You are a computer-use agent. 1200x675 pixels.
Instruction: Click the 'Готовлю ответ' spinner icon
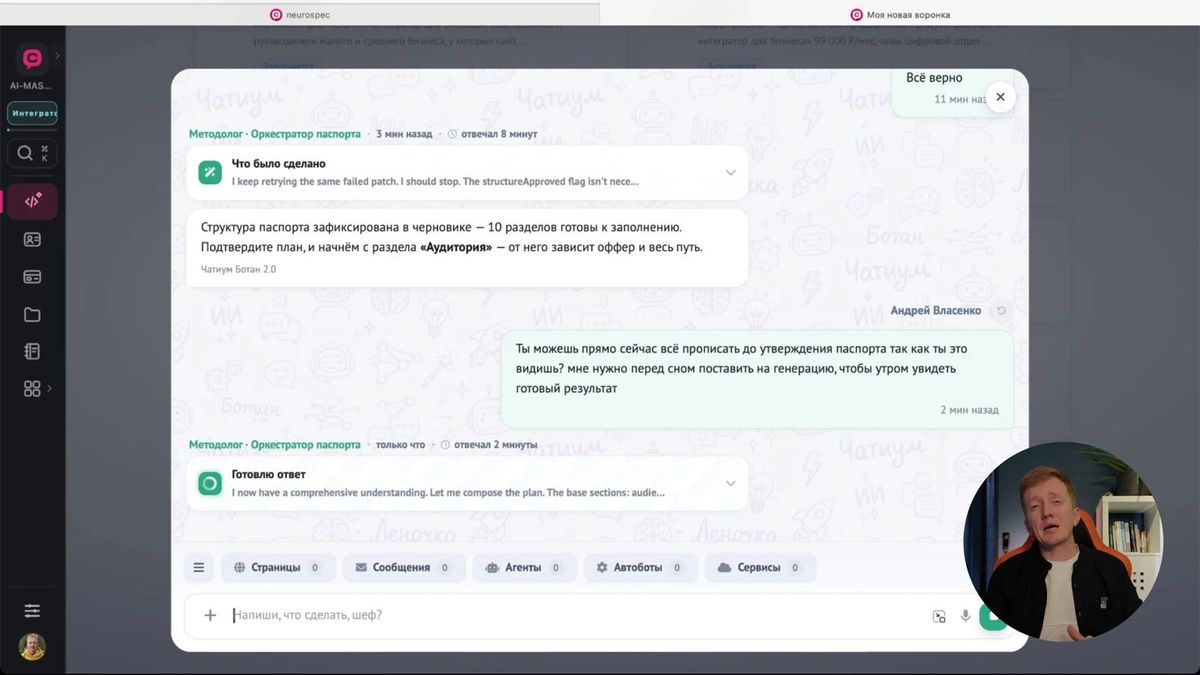pos(210,484)
